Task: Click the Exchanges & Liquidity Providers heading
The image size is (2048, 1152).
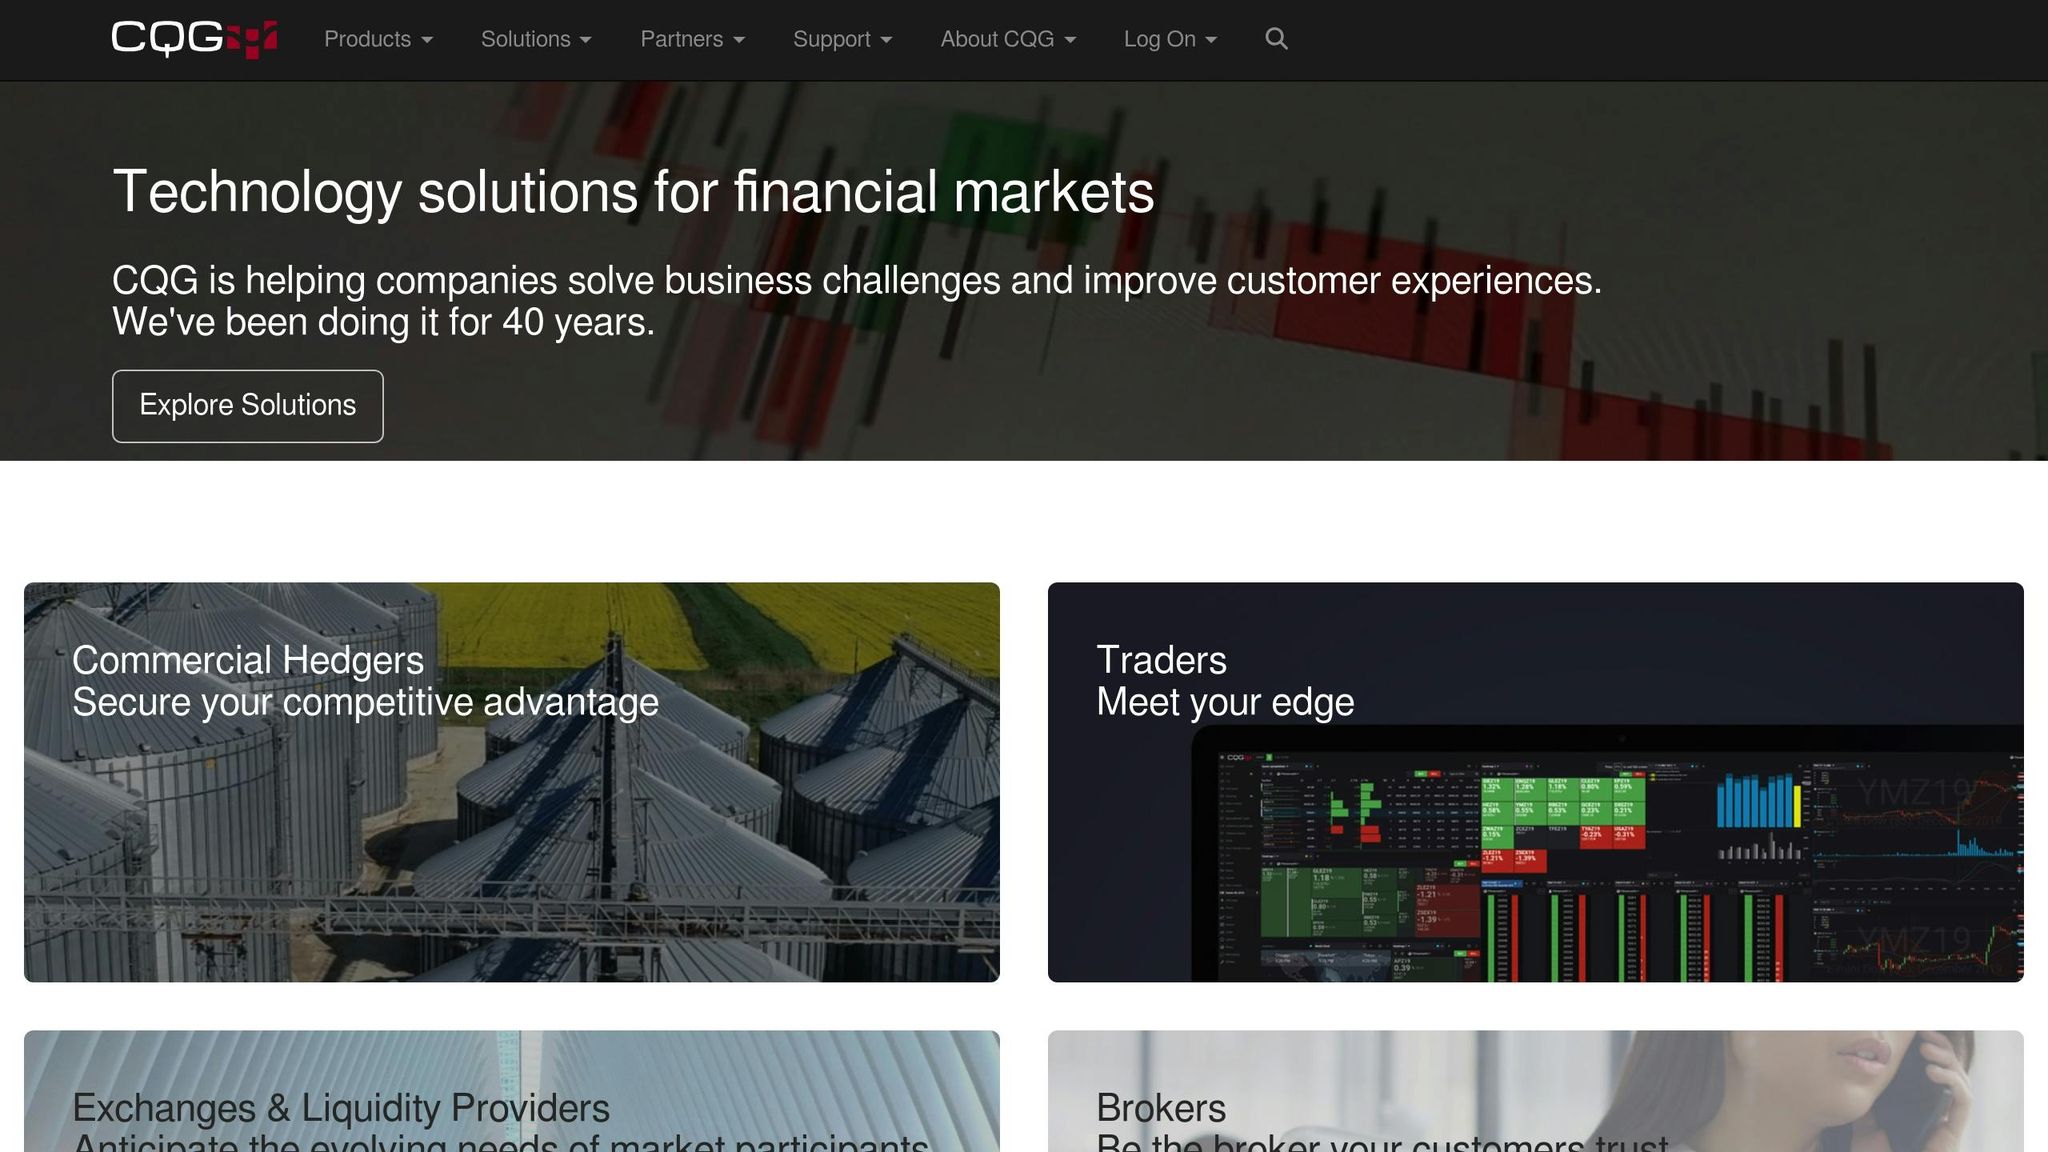Action: coord(341,1108)
